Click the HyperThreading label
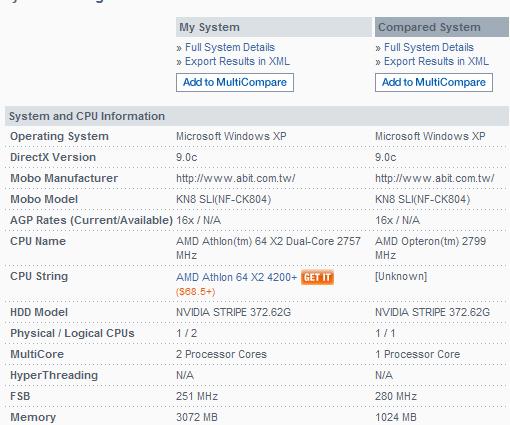This screenshot has height=425, width=510. pos(54,375)
